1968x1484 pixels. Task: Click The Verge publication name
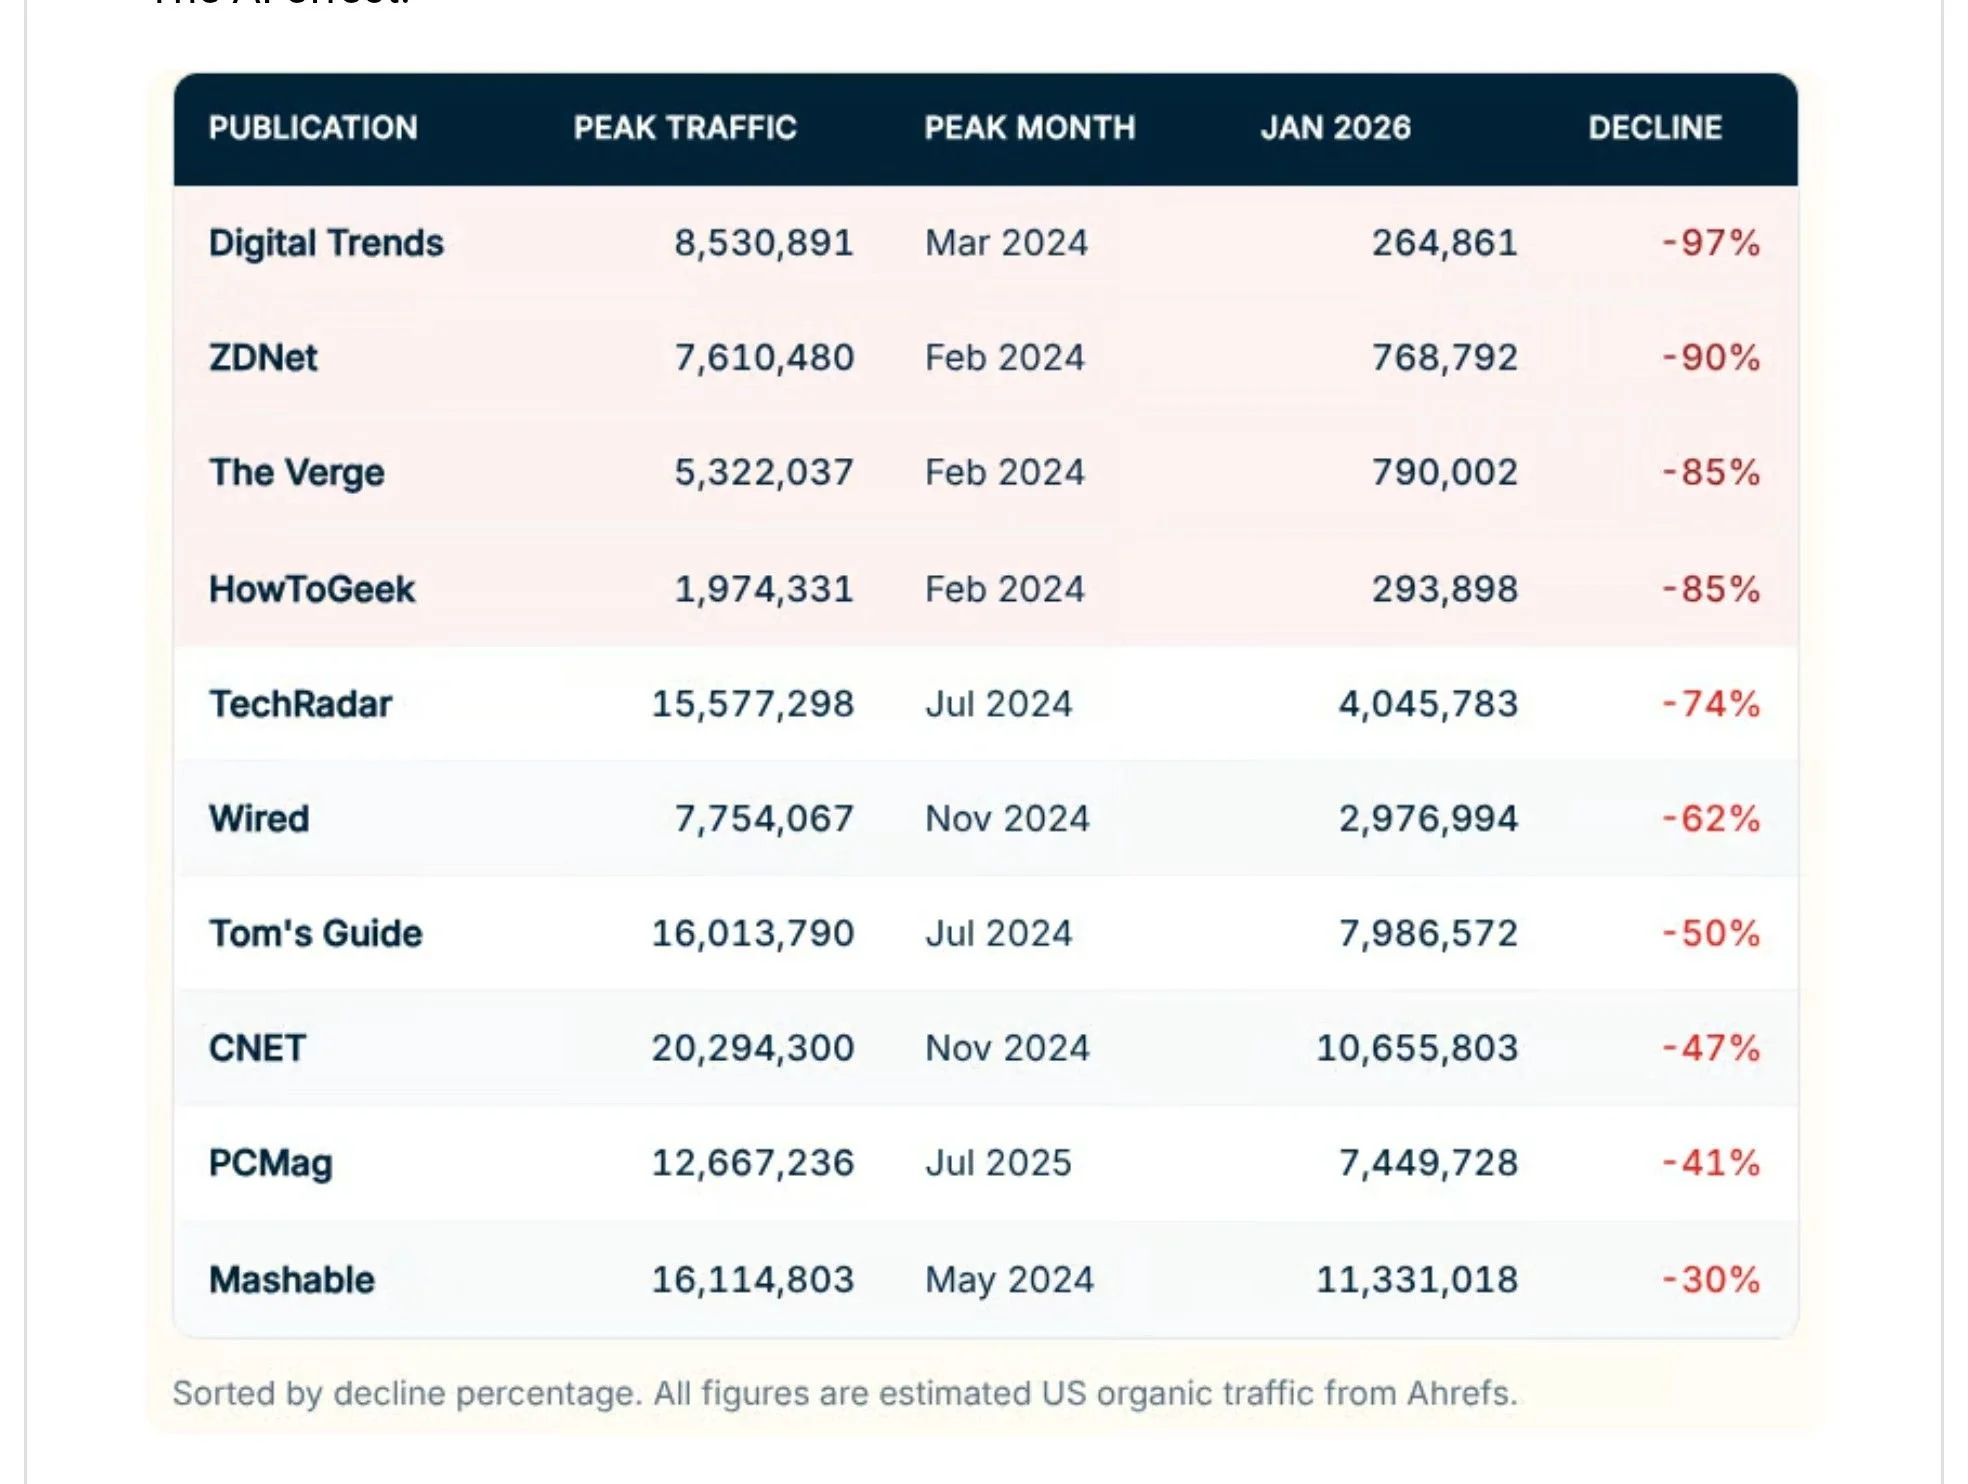tap(296, 472)
